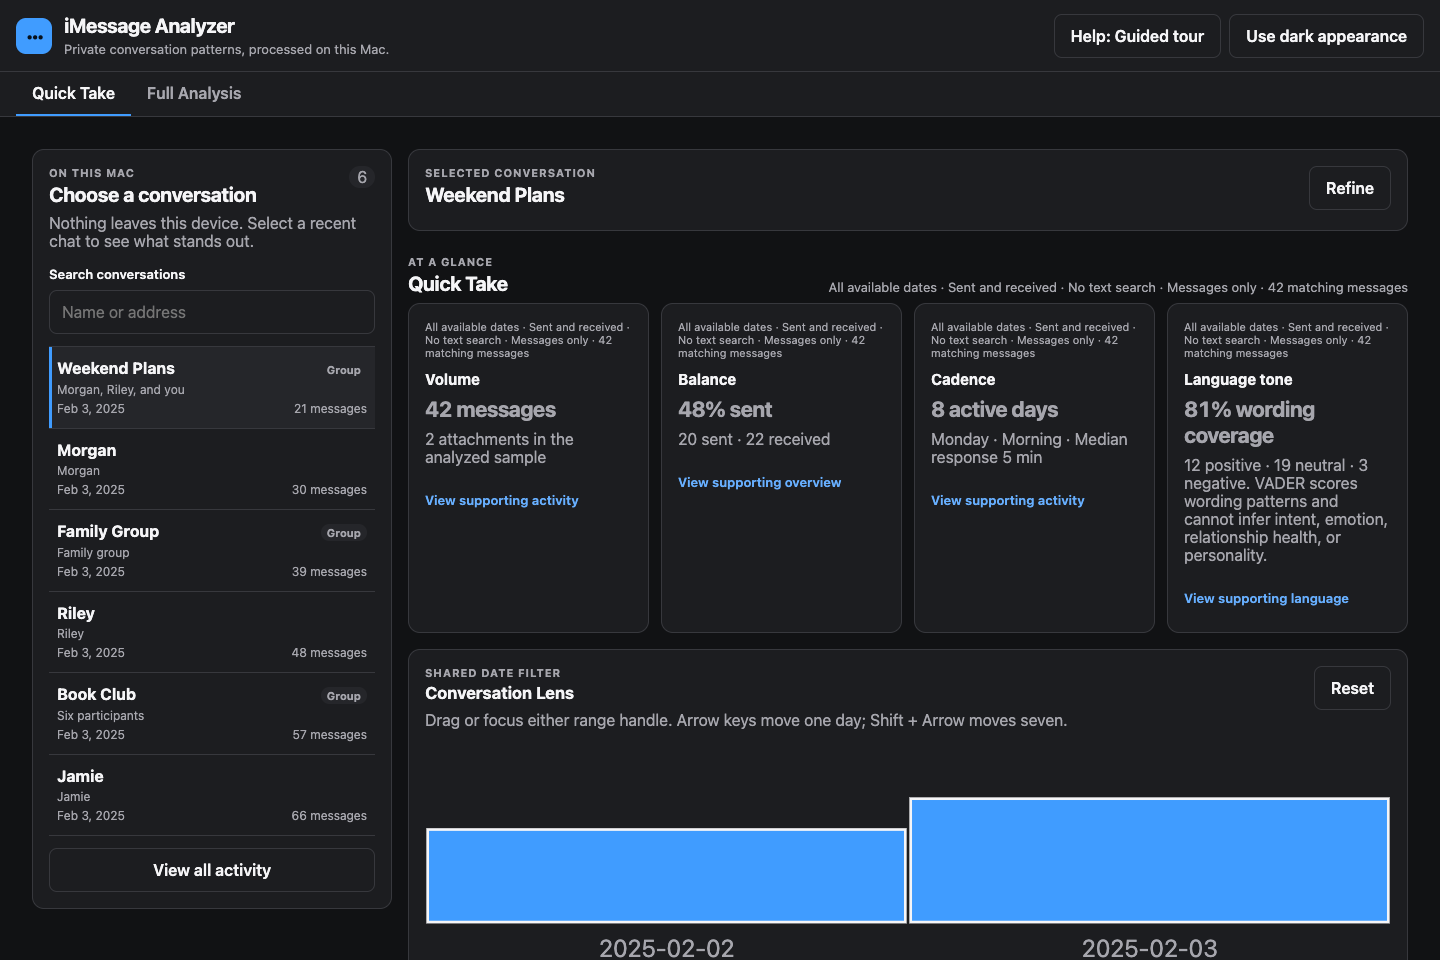Click the "48 messages" count for Riley
This screenshot has width=1440, height=960.
(329, 653)
